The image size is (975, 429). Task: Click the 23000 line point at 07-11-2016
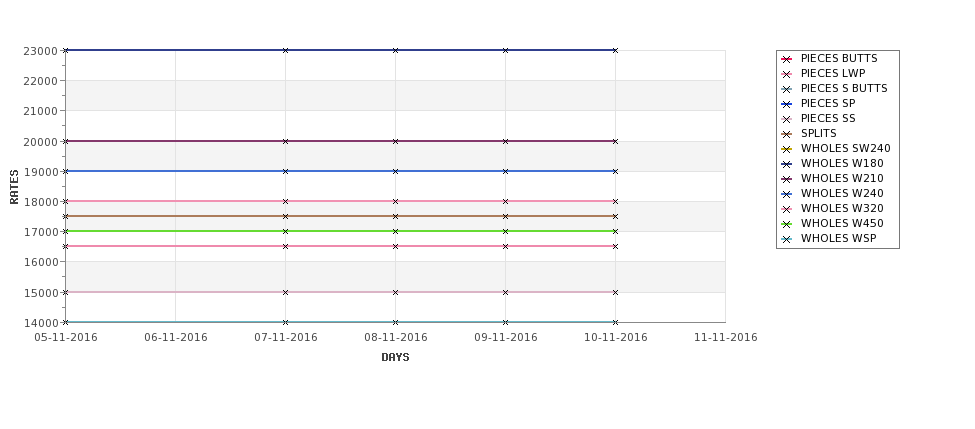(x=285, y=50)
